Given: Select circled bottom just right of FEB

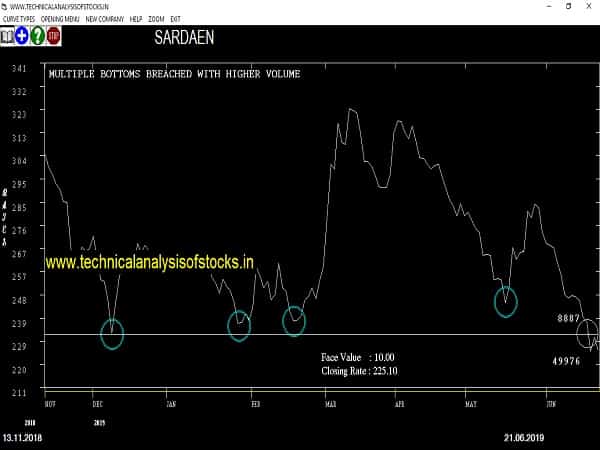Looking at the screenshot, I should point(294,320).
